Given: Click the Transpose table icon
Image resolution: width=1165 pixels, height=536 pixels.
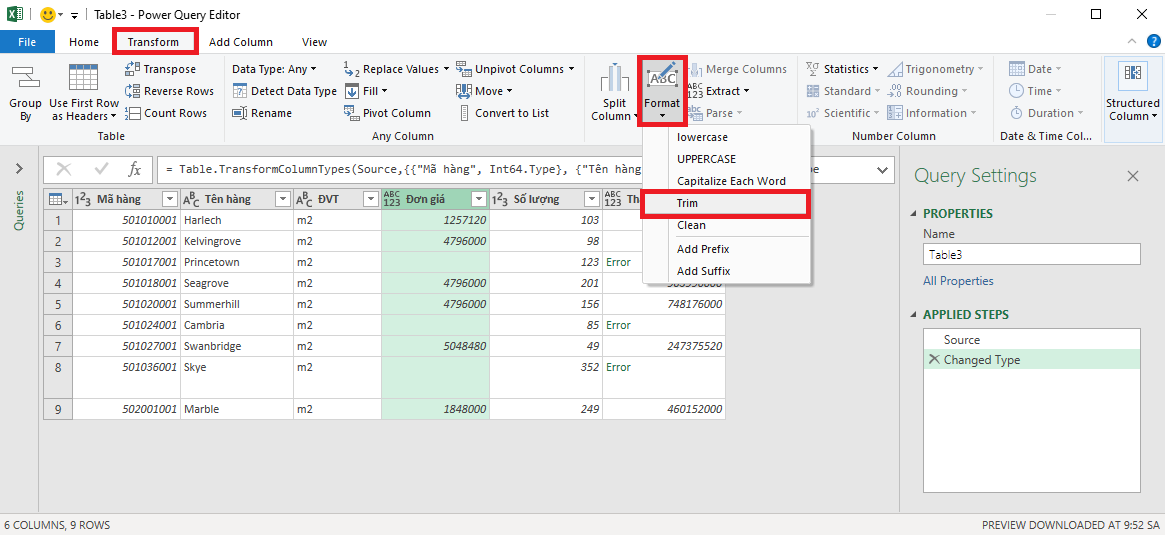Looking at the screenshot, I should 133,69.
